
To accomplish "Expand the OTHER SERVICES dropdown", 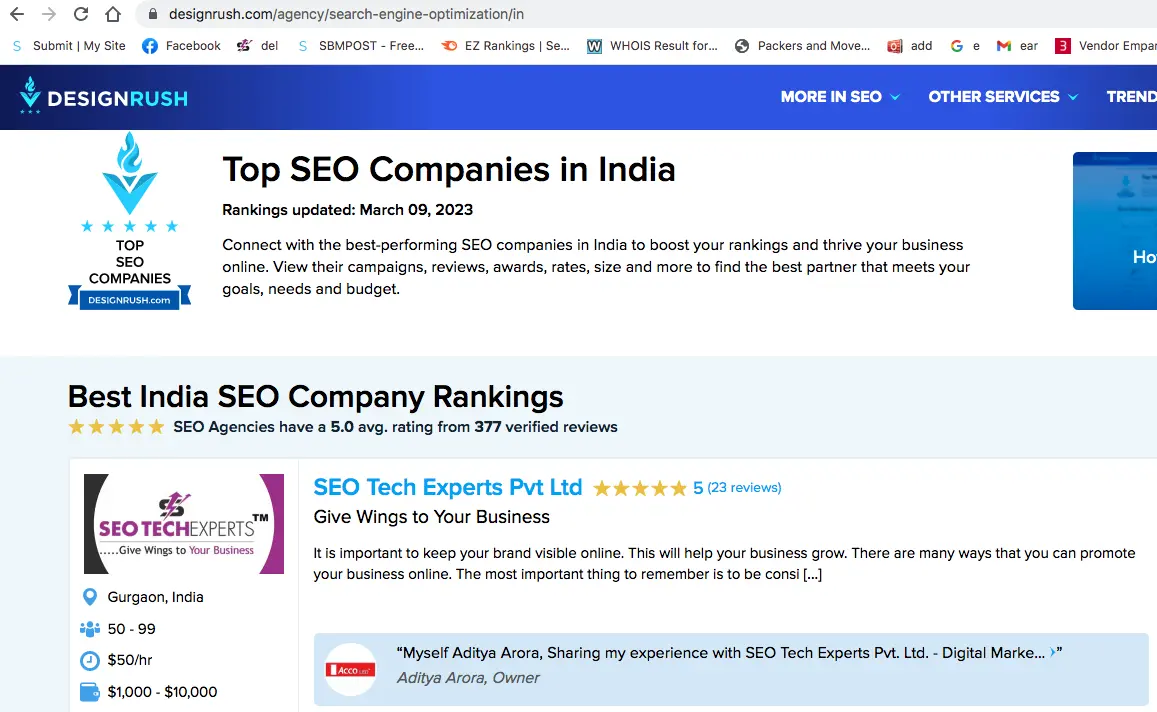I will coord(1003,97).
